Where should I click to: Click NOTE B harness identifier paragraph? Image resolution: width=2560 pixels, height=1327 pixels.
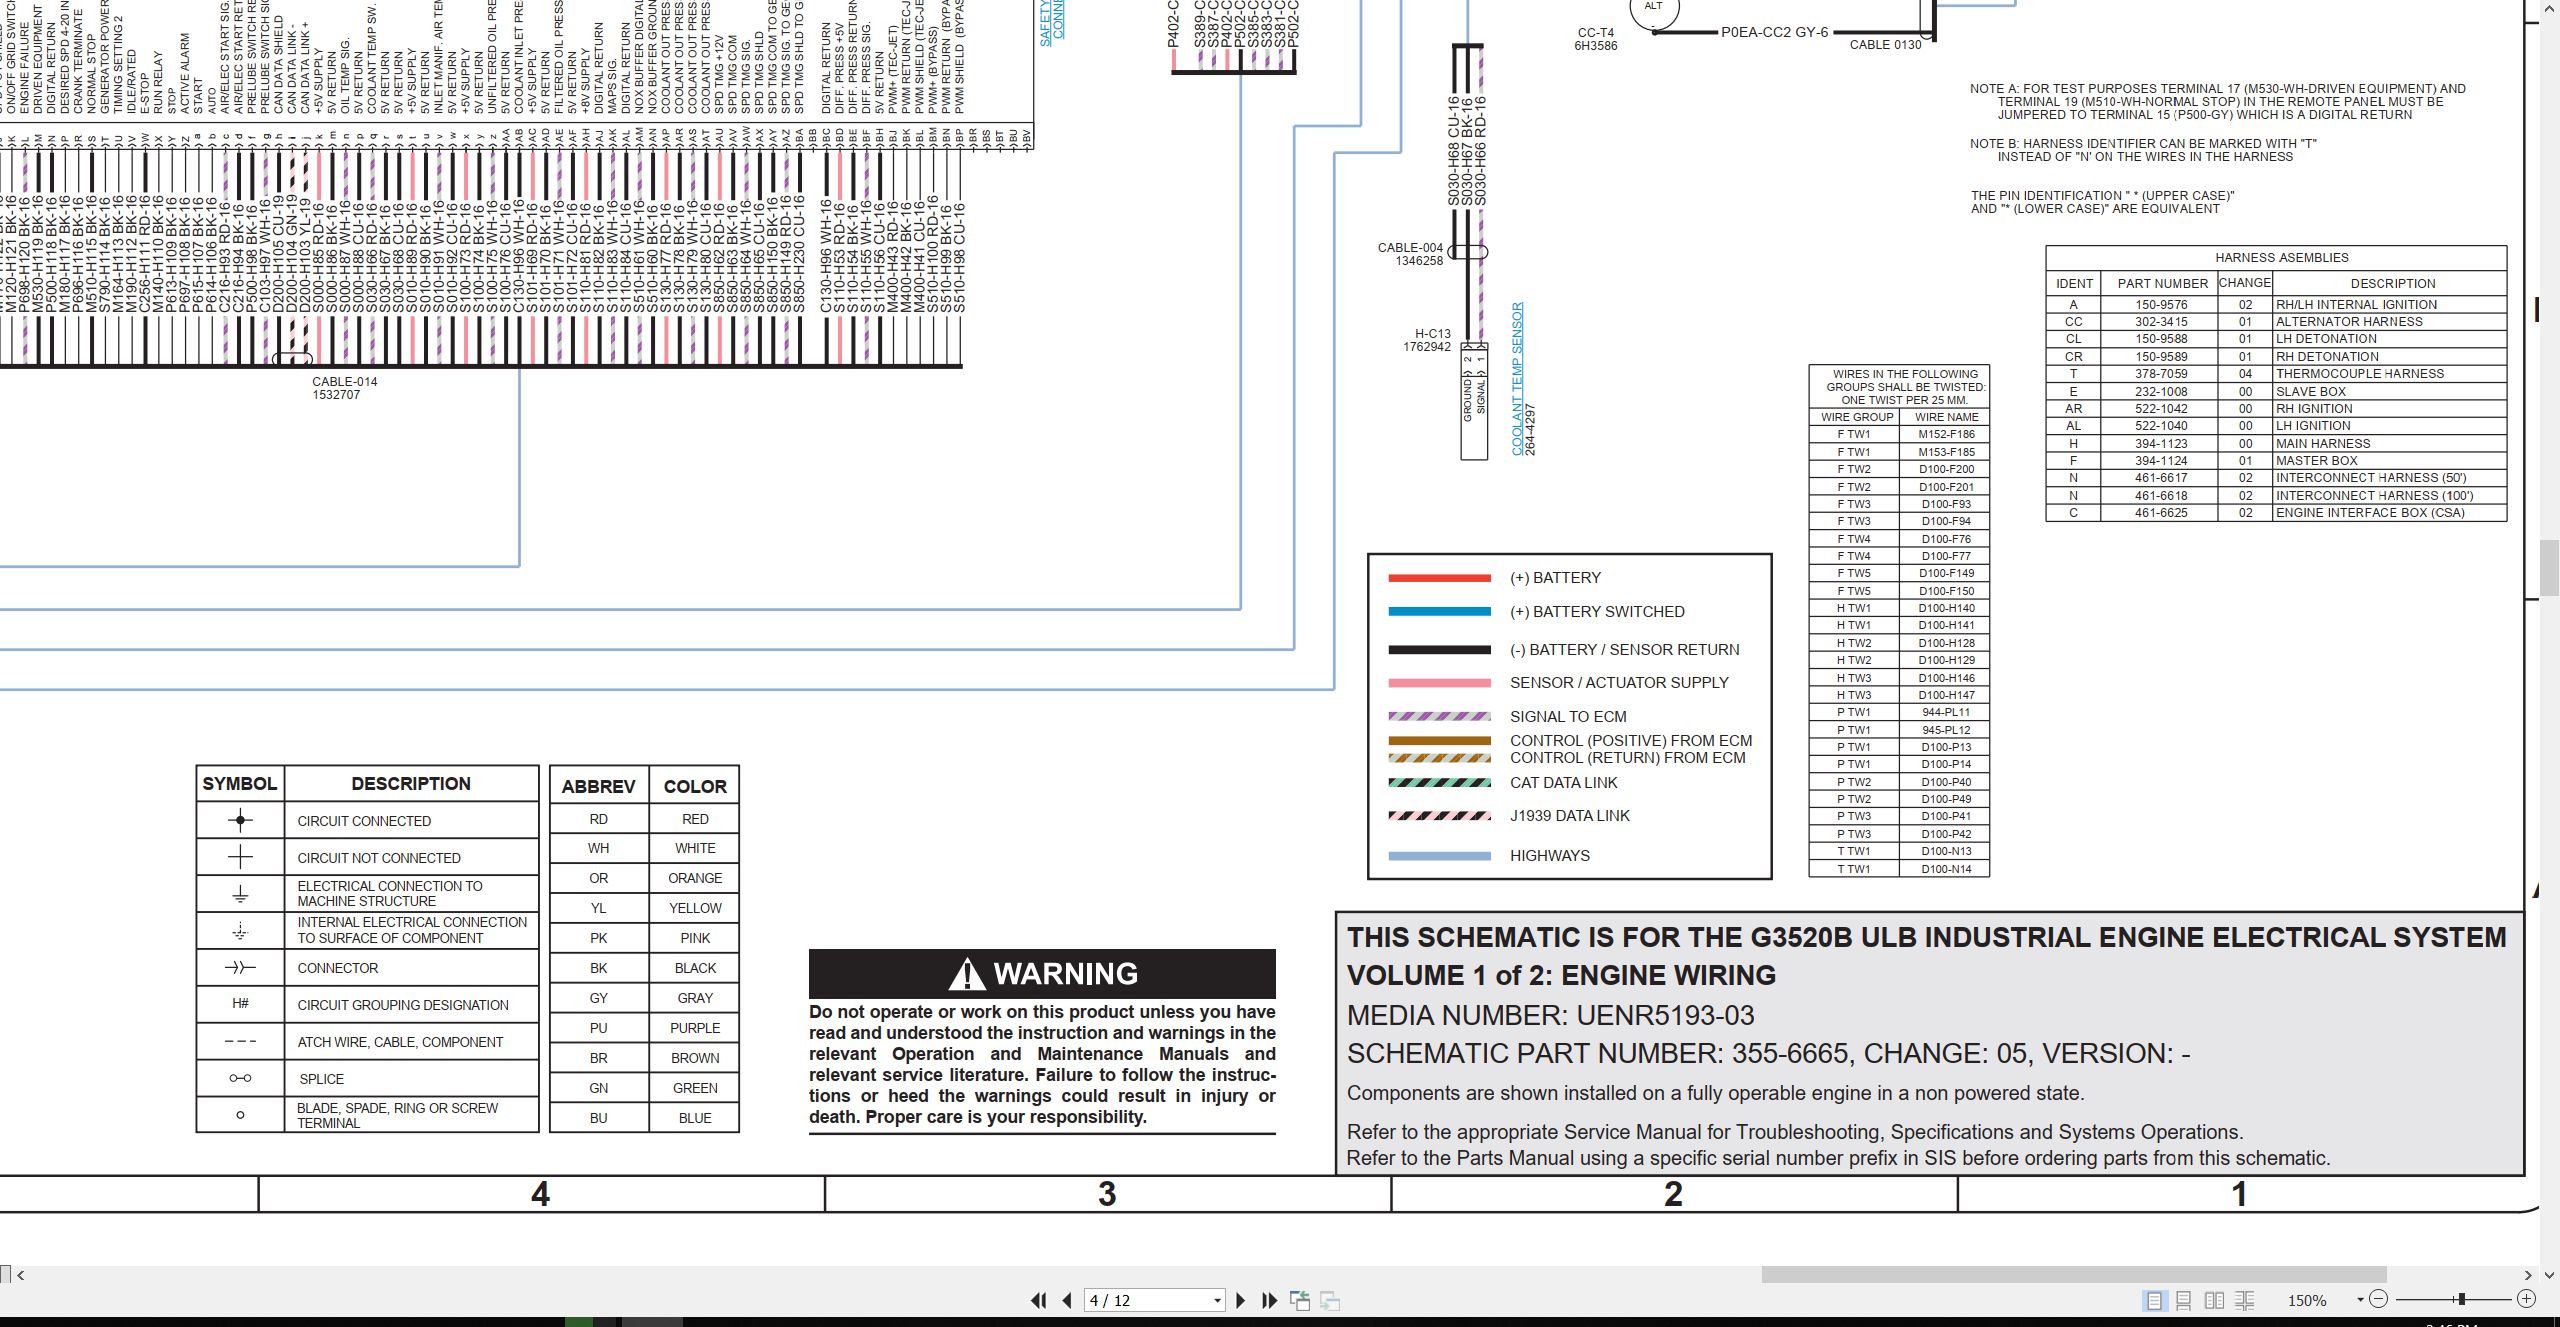coord(2143,150)
